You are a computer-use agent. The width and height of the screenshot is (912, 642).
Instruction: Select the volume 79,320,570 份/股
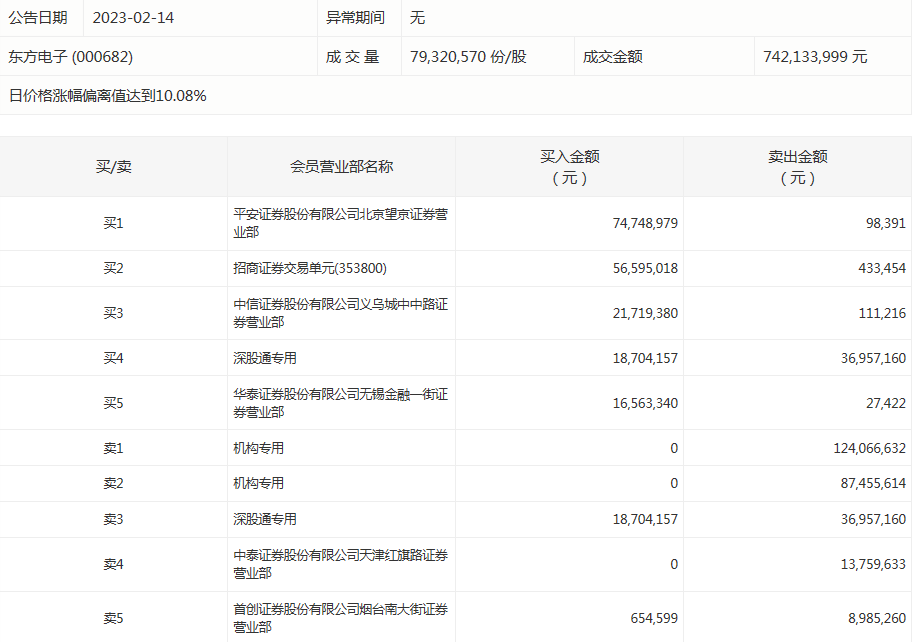[x=468, y=56]
